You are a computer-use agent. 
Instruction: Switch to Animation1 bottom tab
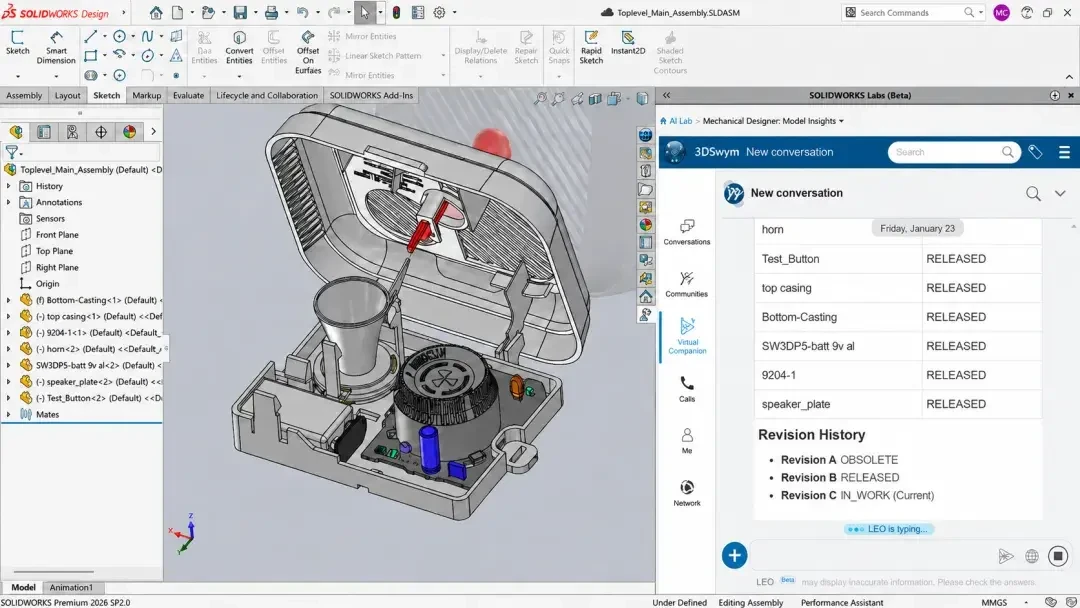[x=71, y=587]
